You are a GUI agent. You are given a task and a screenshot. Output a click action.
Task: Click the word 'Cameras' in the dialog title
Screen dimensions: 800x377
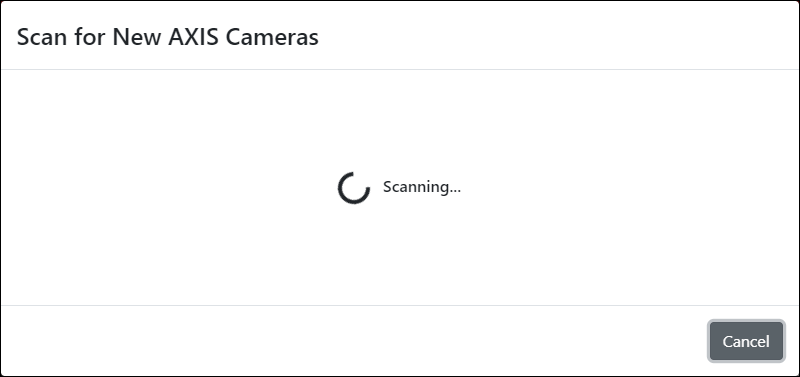[272, 37]
